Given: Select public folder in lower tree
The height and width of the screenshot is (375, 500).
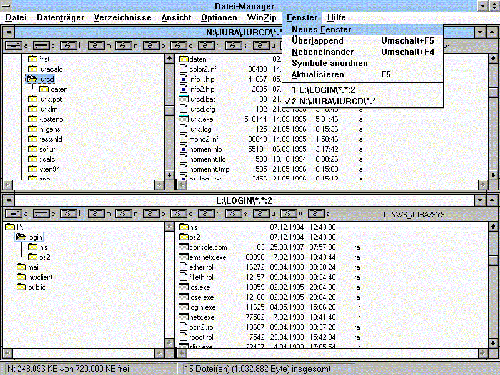Looking at the screenshot, I should [x=31, y=287].
